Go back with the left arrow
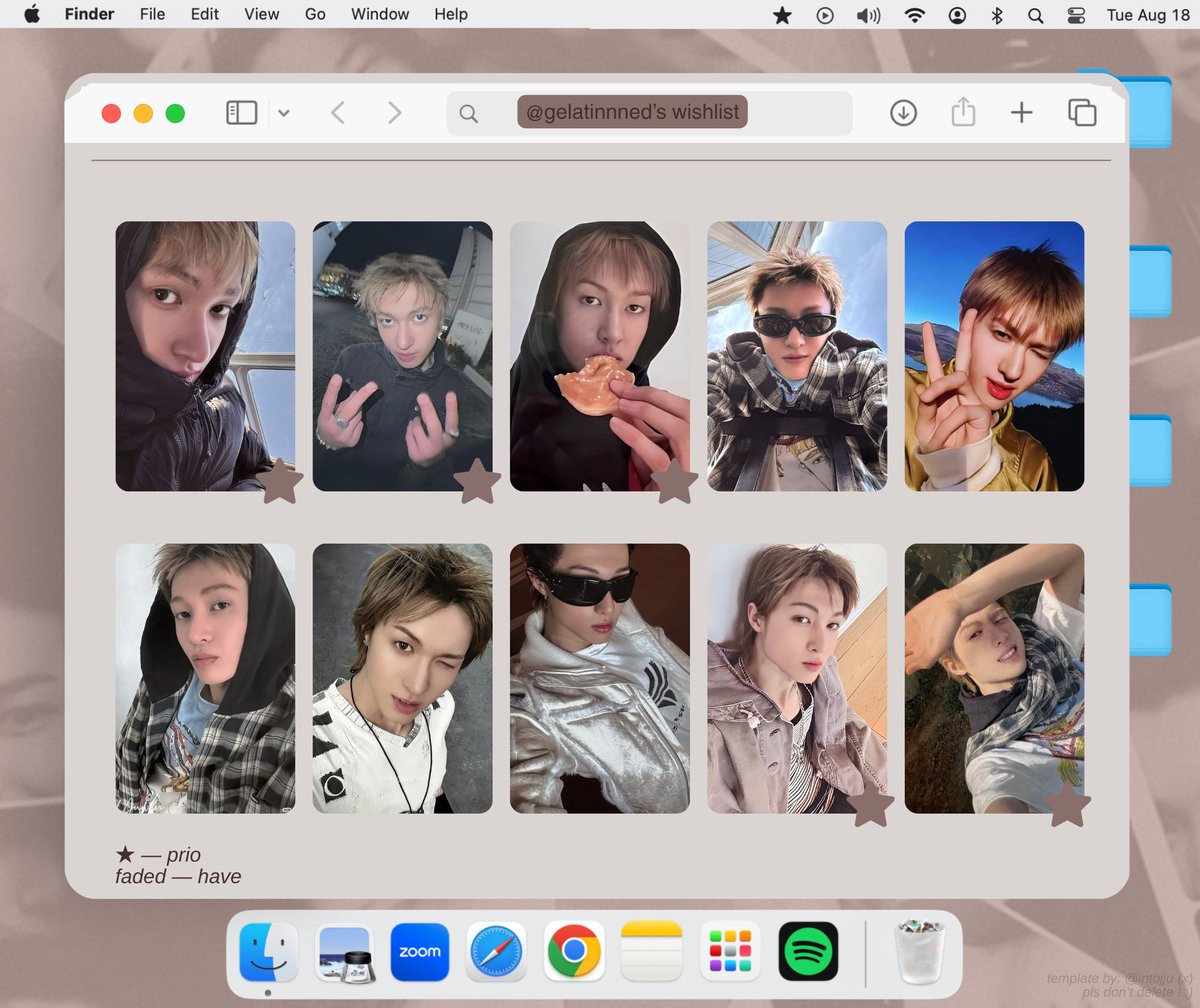The height and width of the screenshot is (1008, 1200). point(338,113)
